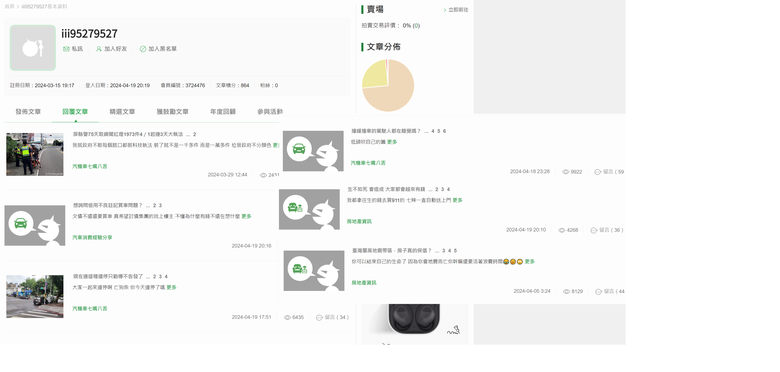Viewport: 780px width, 372px height.
Task: Click the eye views icon beside 4268
Action: coord(562,230)
